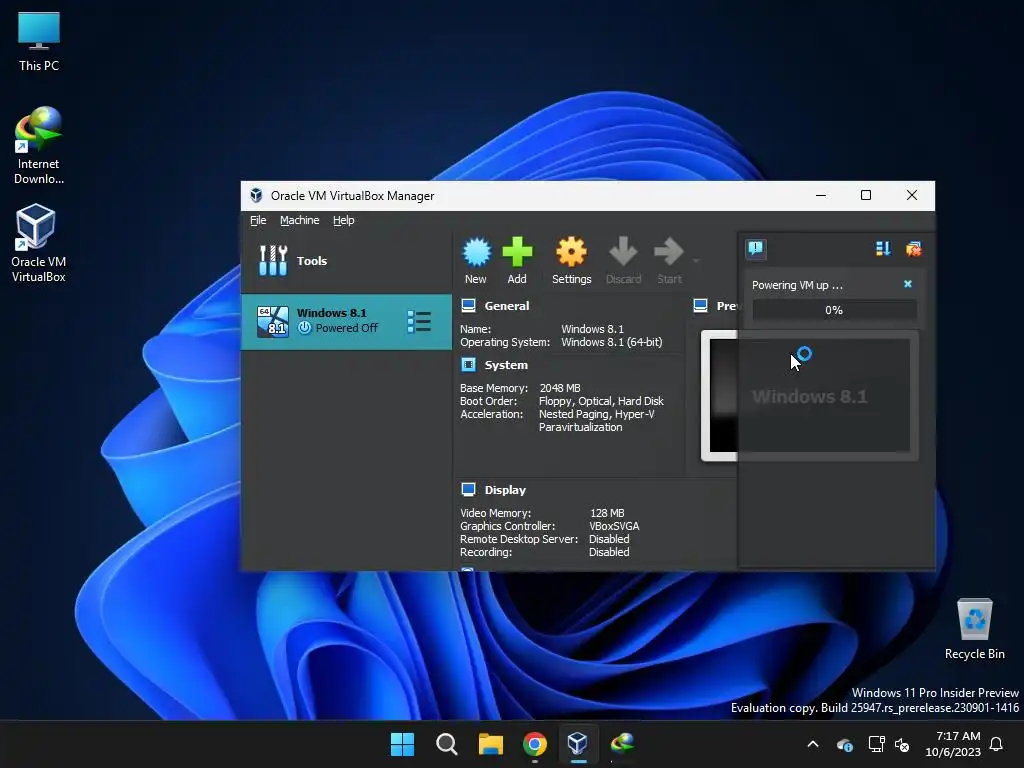Click the Powering VM up progress bar
This screenshot has height=768, width=1024.
(x=834, y=310)
